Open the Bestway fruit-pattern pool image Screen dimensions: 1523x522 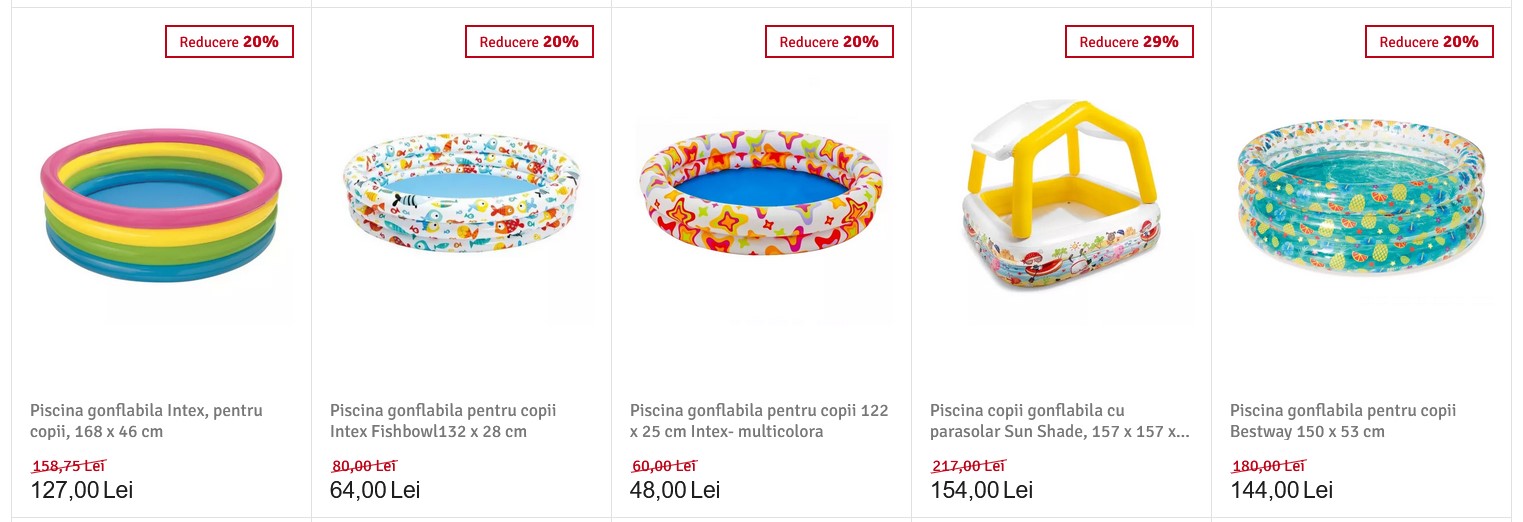click(1361, 197)
